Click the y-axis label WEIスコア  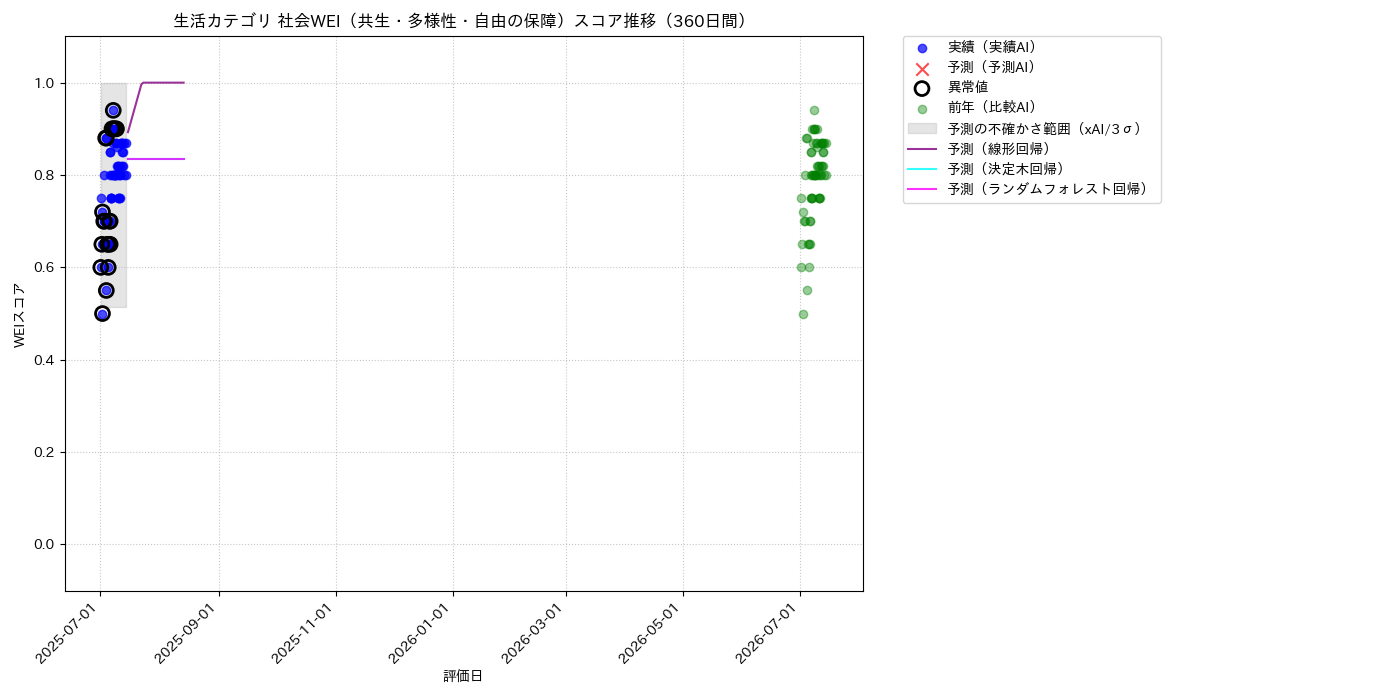[20, 315]
